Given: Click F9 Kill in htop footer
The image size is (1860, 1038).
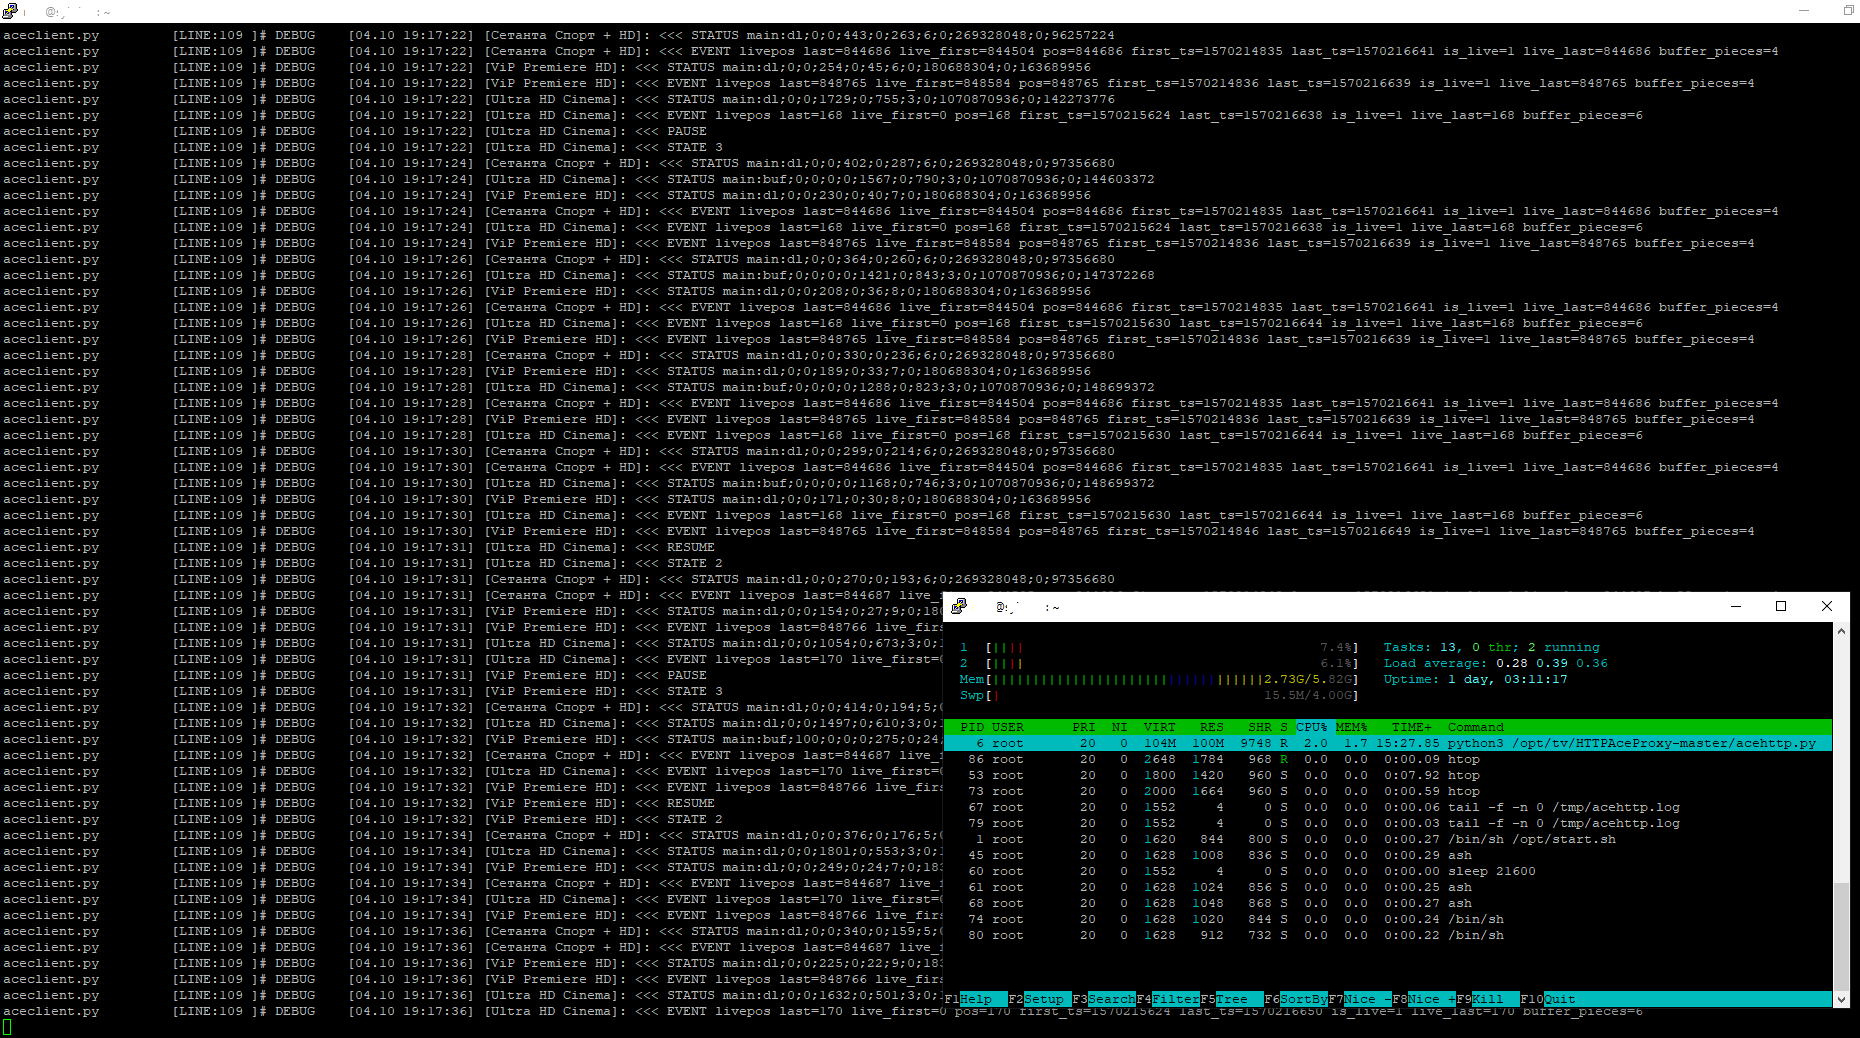Looking at the screenshot, I should 1487,999.
